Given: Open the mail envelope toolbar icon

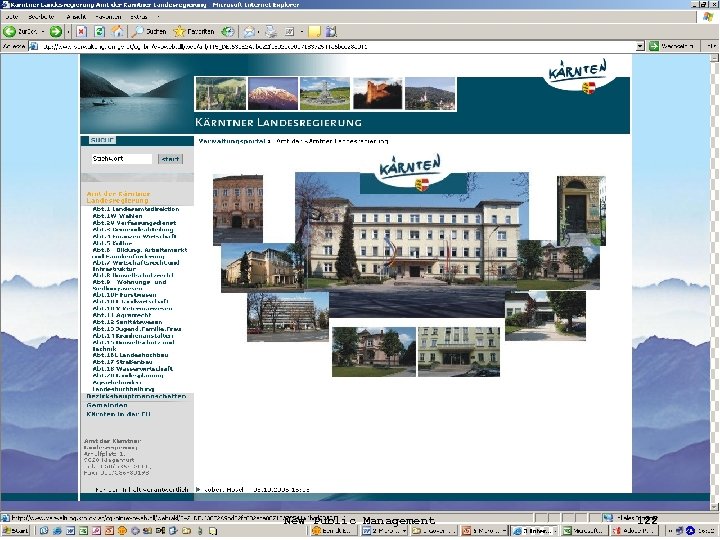Looking at the screenshot, I should pyautogui.click(x=249, y=32).
